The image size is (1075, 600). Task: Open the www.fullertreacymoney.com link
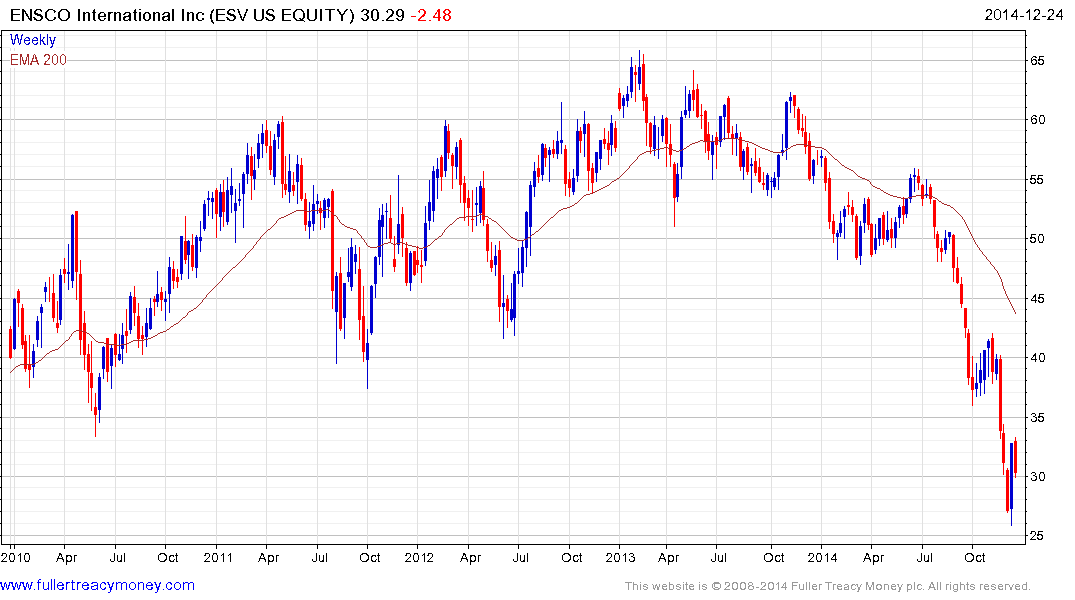coord(97,585)
